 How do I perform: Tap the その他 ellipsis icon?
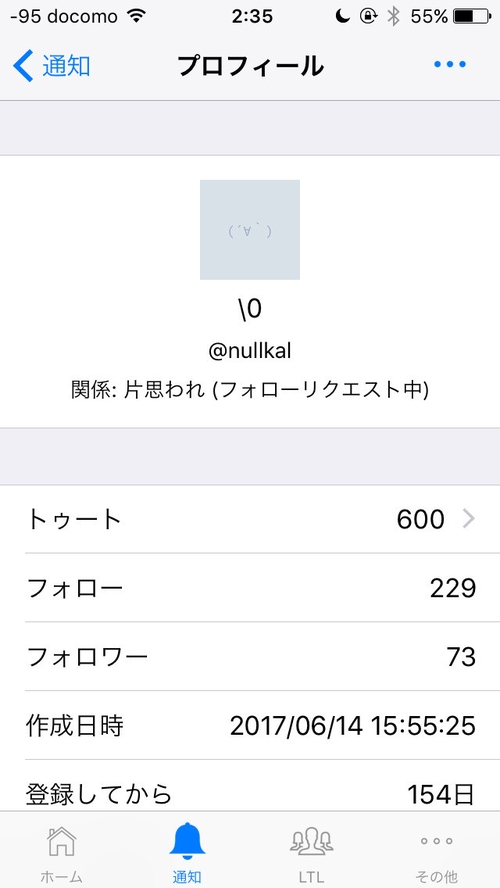click(x=437, y=842)
